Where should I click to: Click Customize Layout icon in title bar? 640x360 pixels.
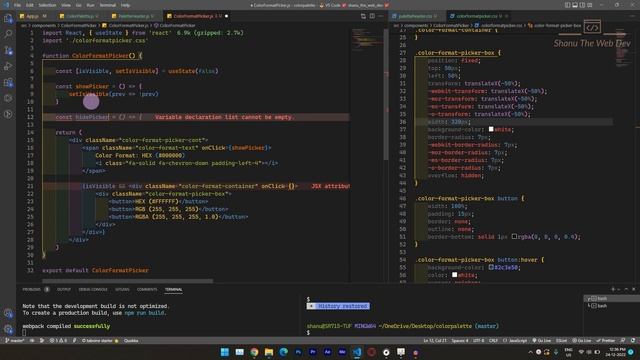coord(589,5)
